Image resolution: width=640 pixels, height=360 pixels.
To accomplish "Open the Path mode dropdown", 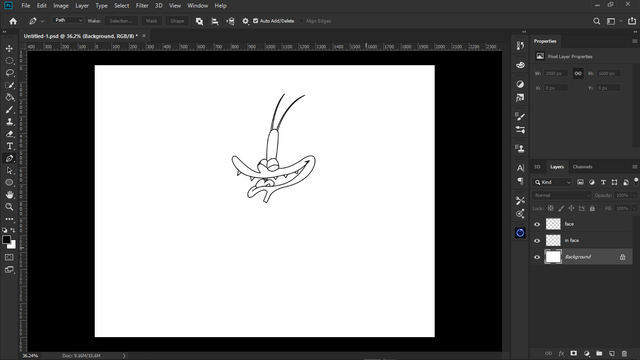I will [69, 20].
